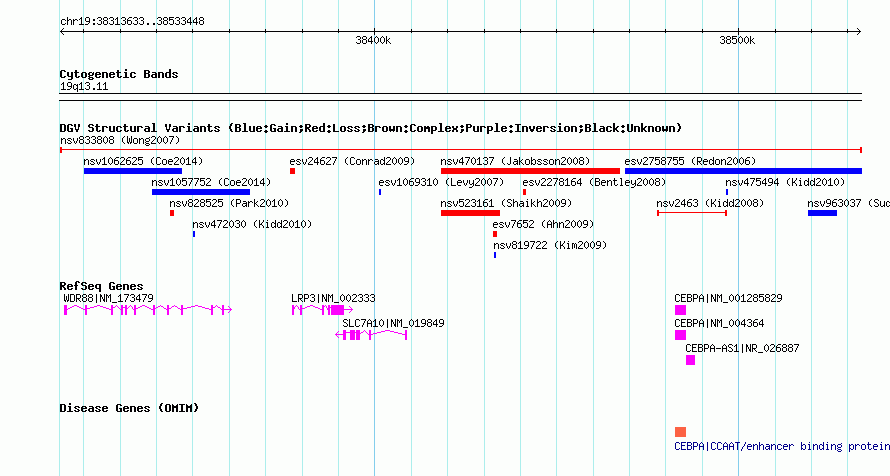
Task: Open the esv7652 (Ahn2009) label
Action: click(x=543, y=224)
